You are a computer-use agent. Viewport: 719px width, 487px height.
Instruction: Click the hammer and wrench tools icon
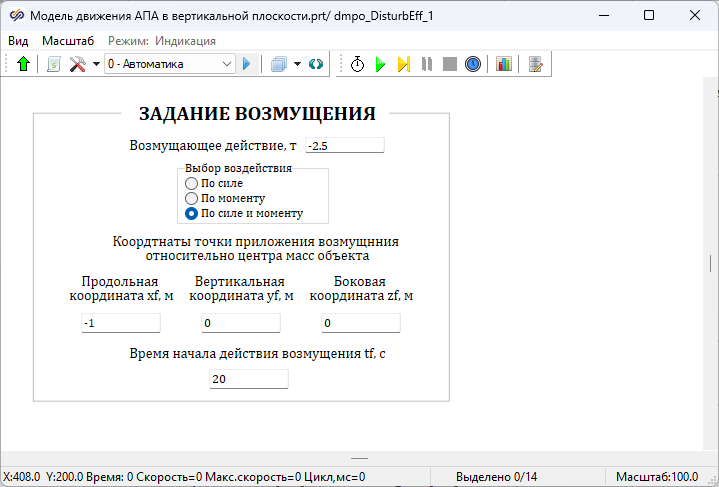[x=77, y=64]
